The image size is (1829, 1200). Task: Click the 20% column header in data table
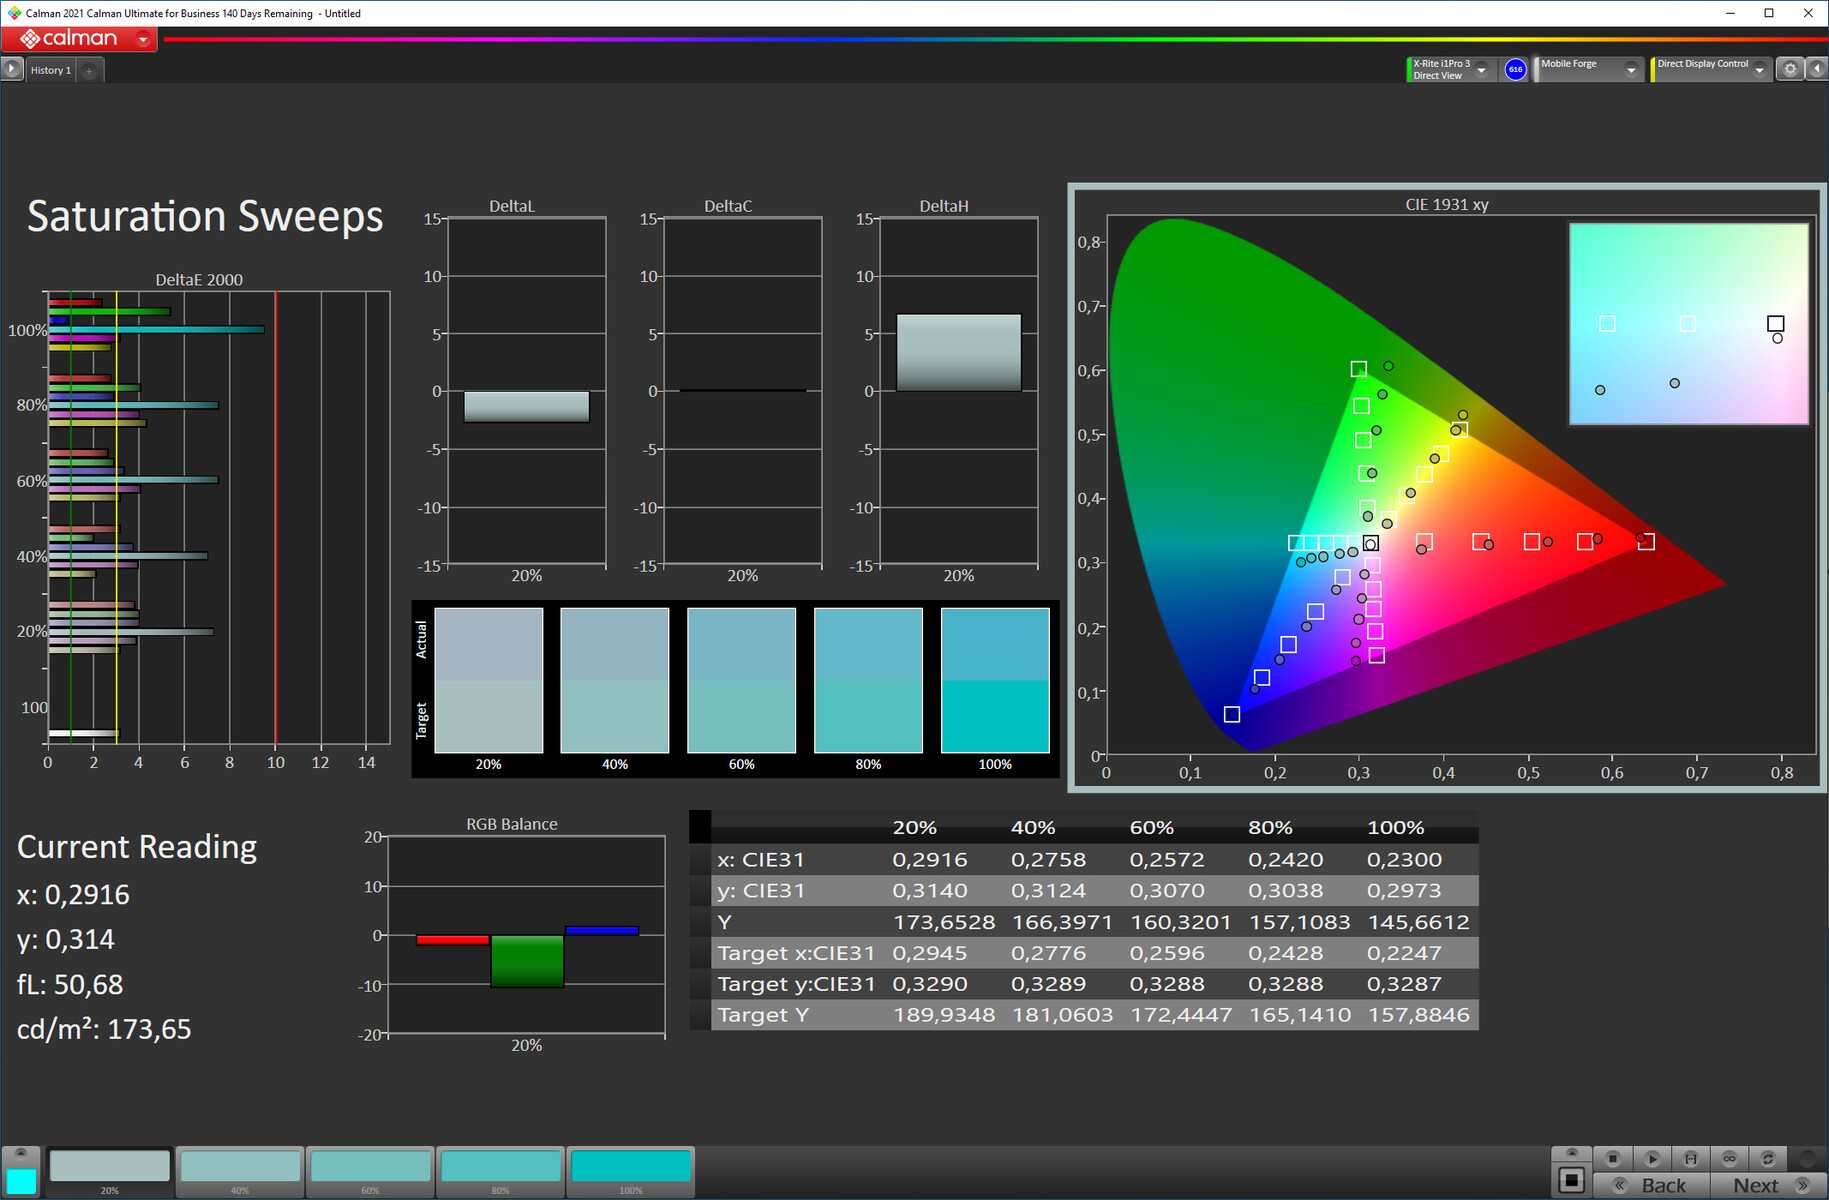point(914,827)
